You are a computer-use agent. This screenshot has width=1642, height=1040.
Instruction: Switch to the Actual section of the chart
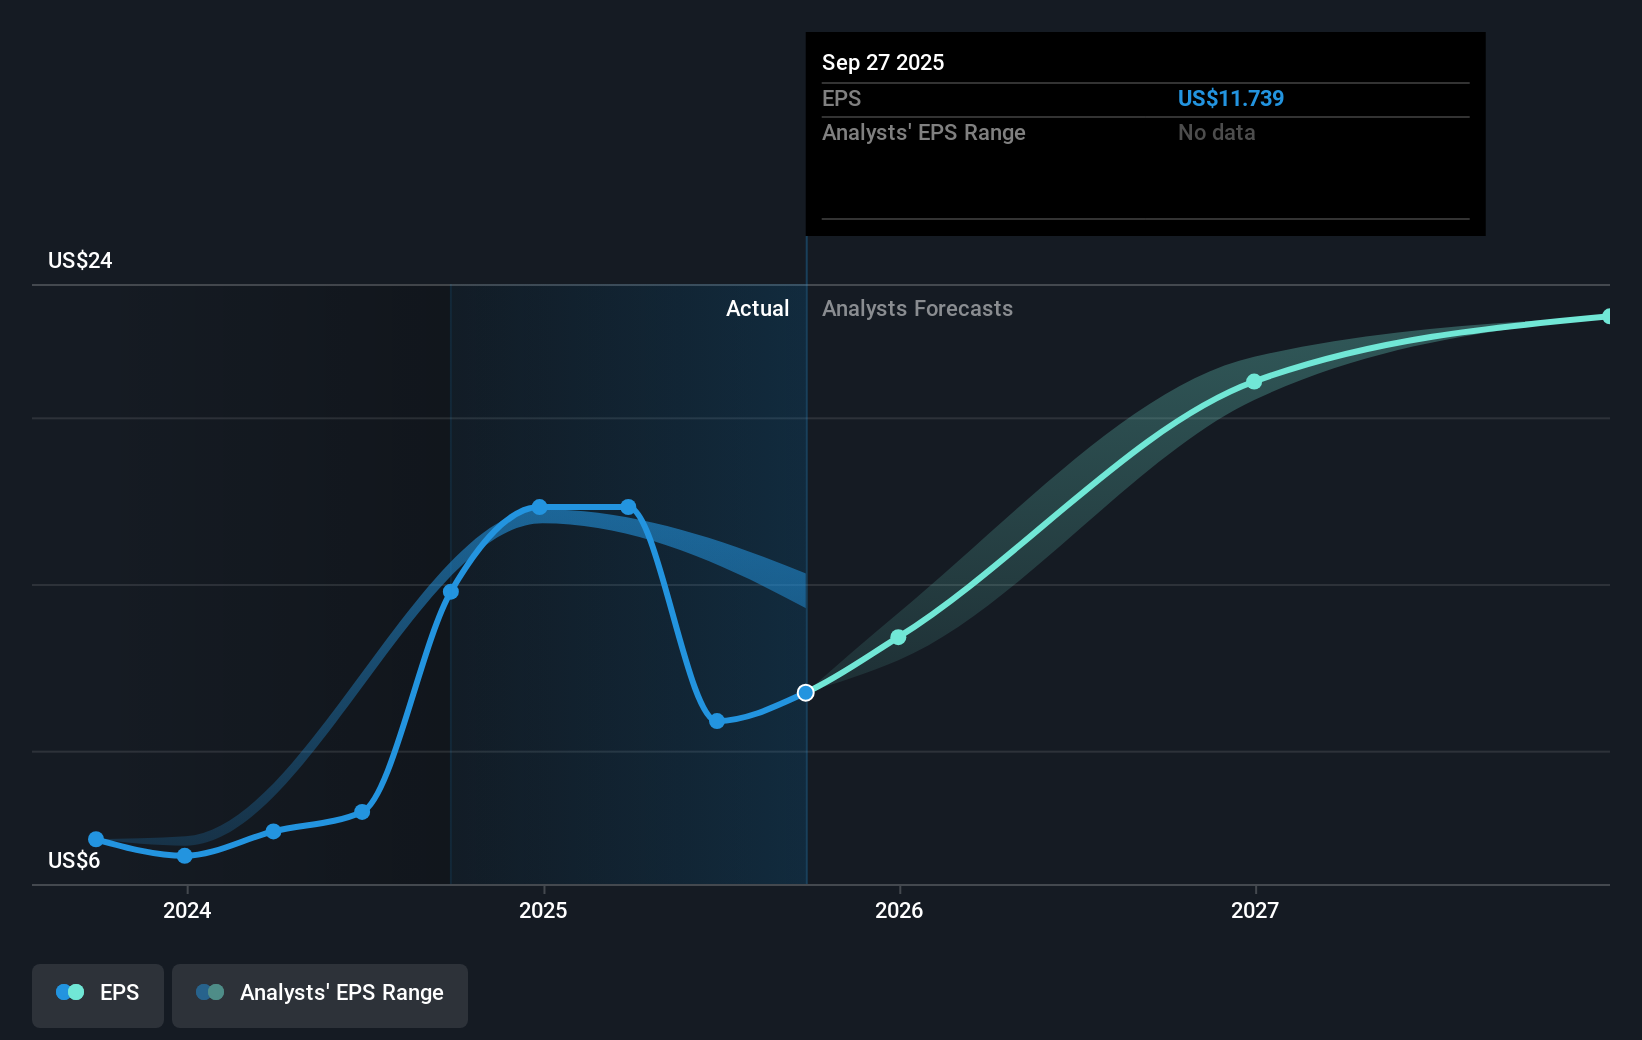pos(757,308)
